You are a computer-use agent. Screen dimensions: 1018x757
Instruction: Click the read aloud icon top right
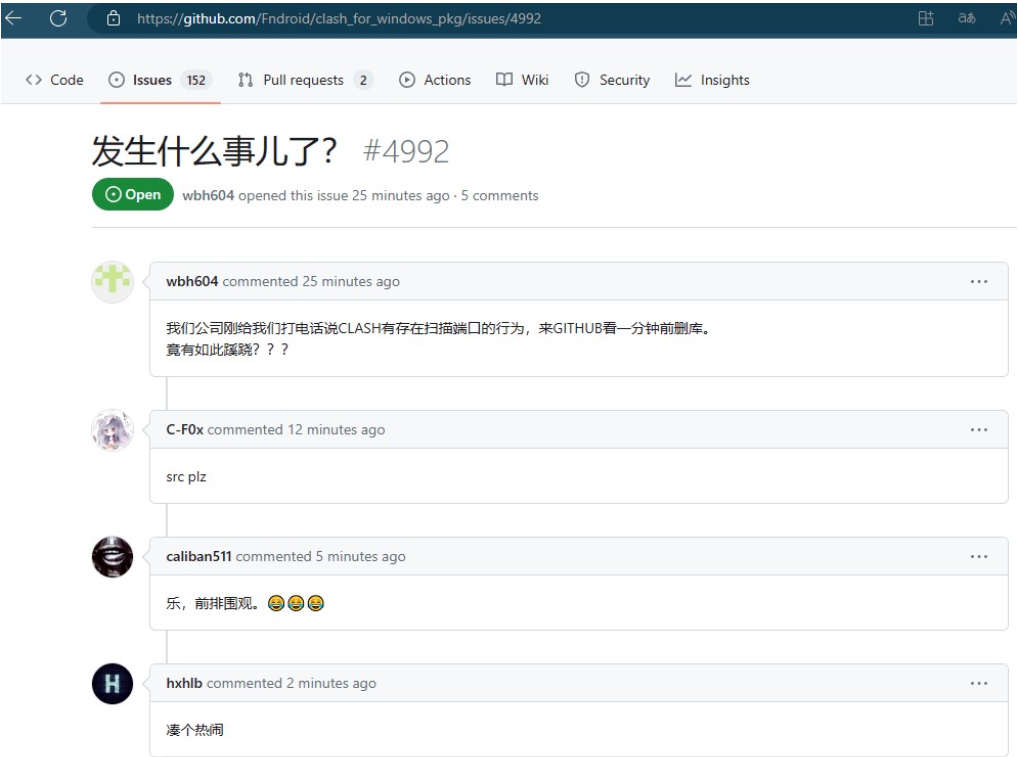point(1005,18)
